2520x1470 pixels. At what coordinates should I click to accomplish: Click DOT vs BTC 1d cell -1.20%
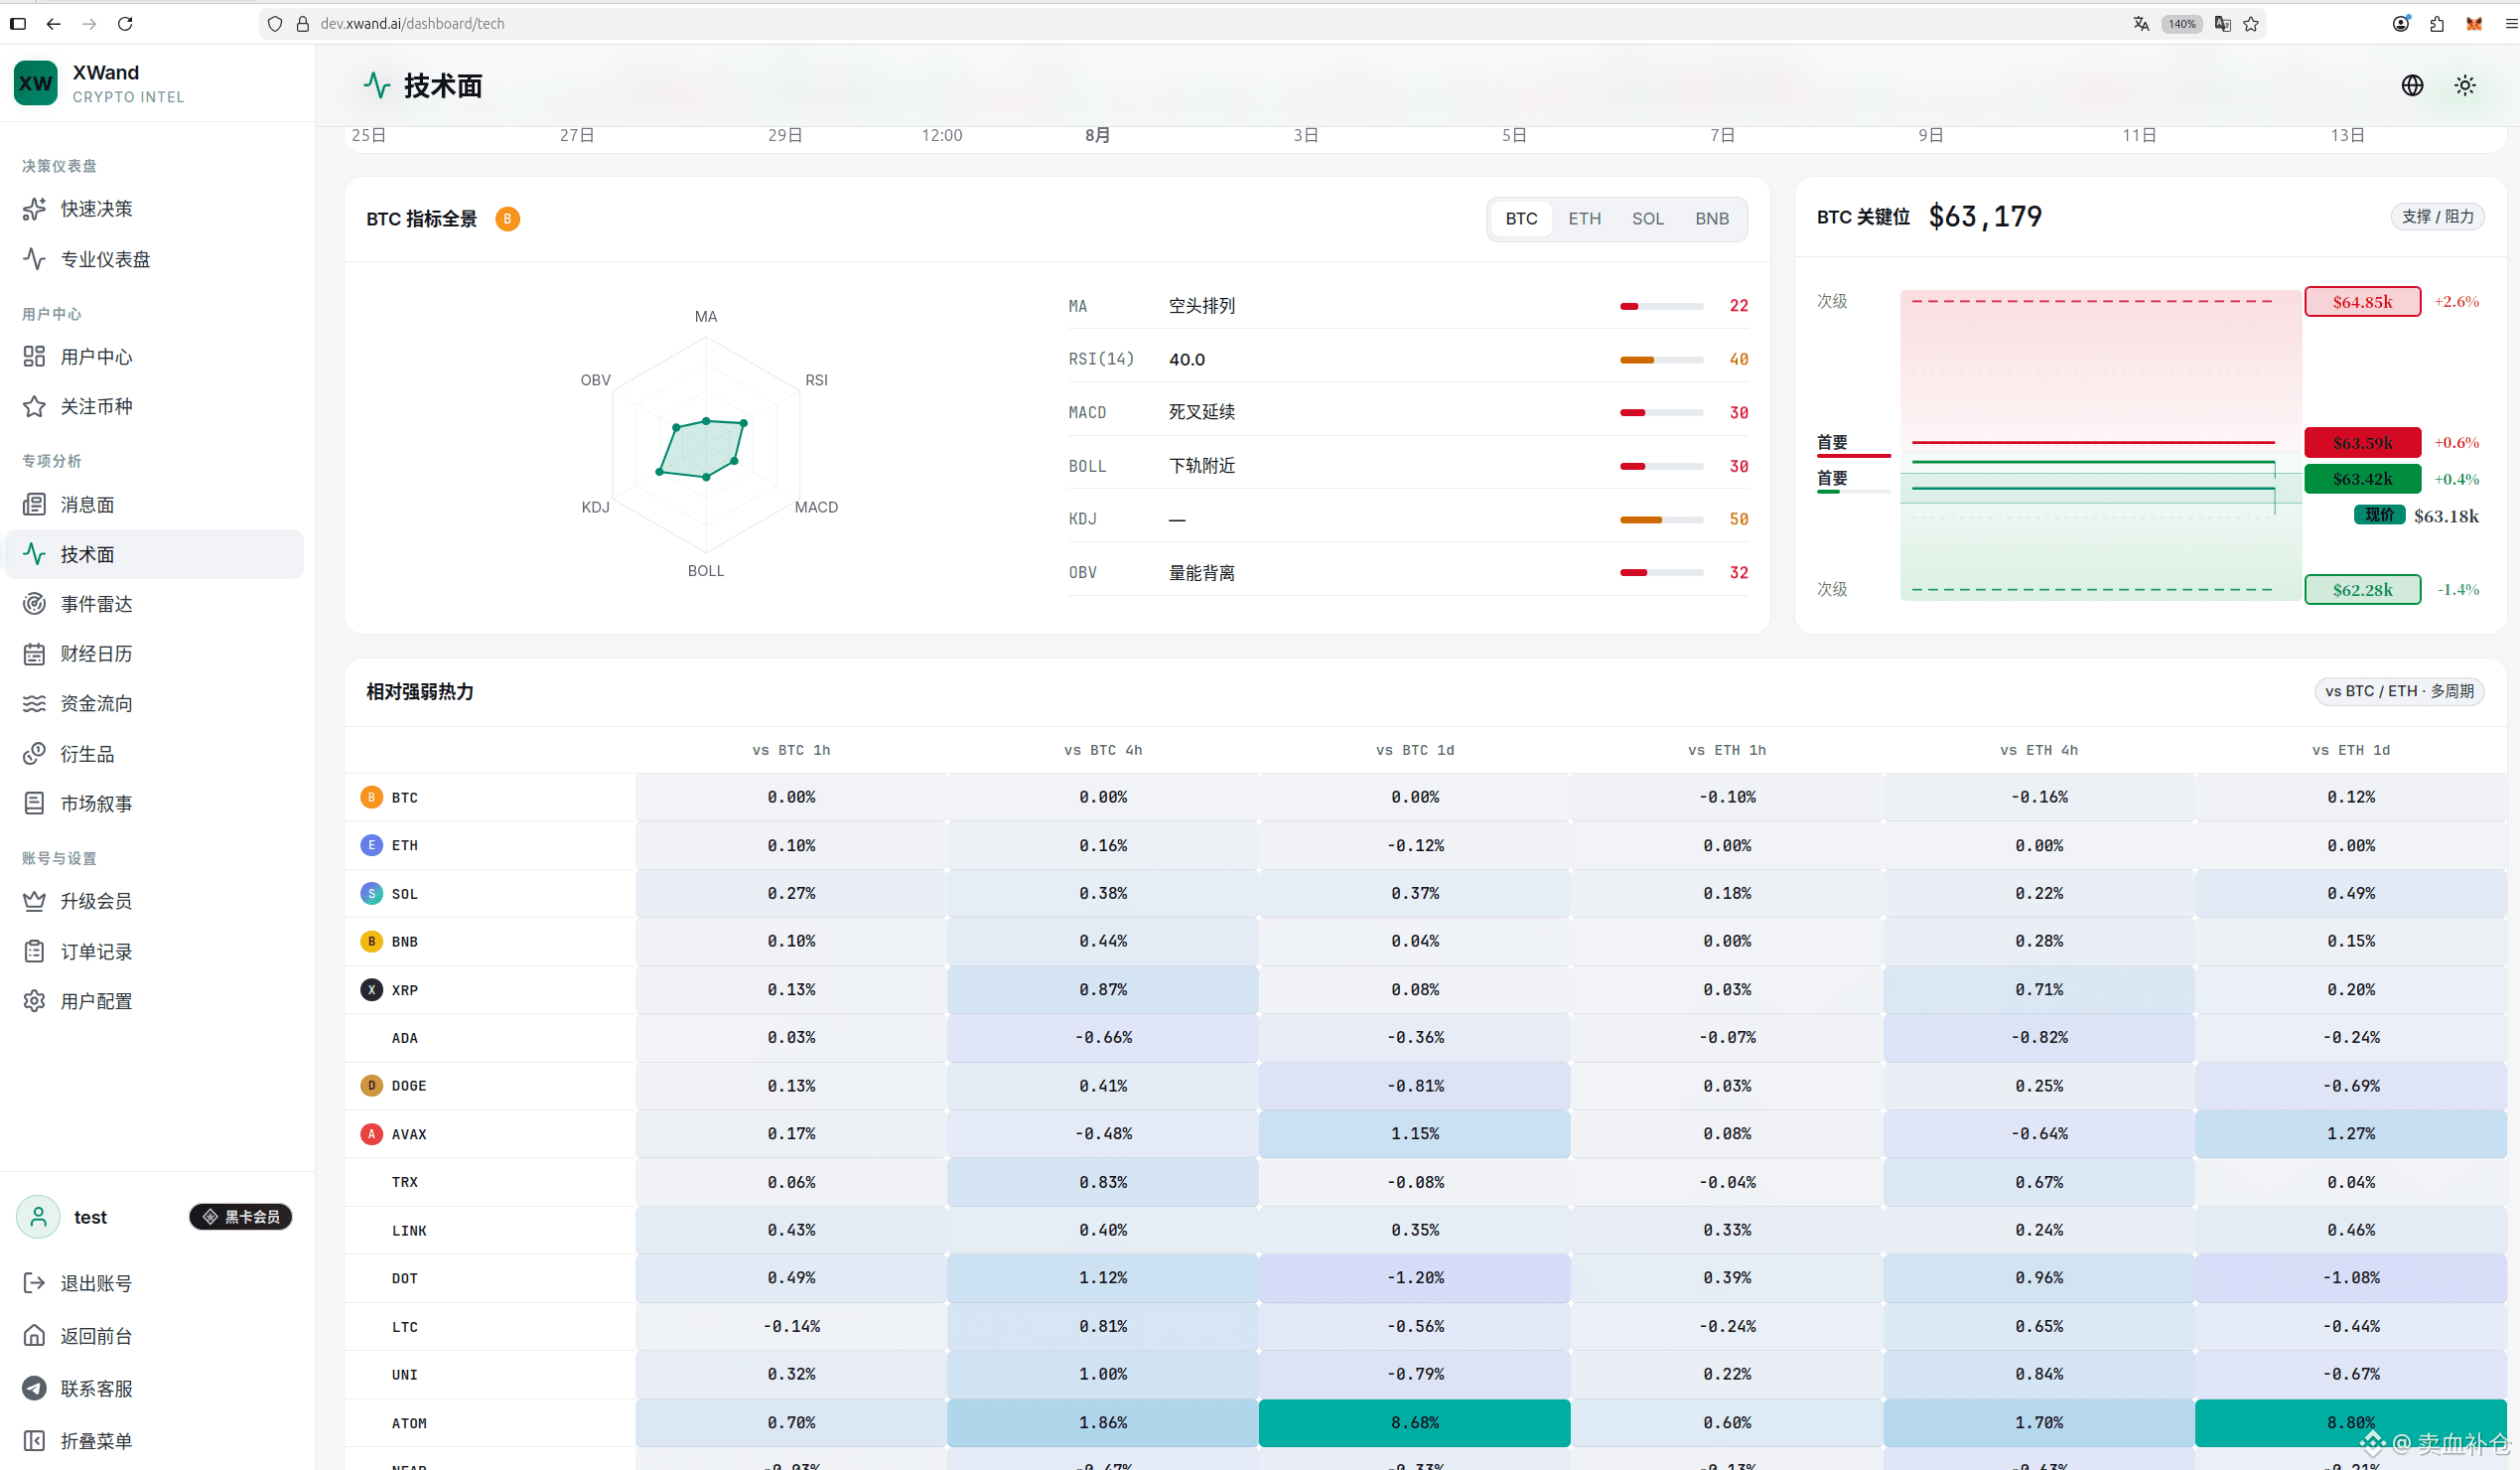point(1415,1278)
